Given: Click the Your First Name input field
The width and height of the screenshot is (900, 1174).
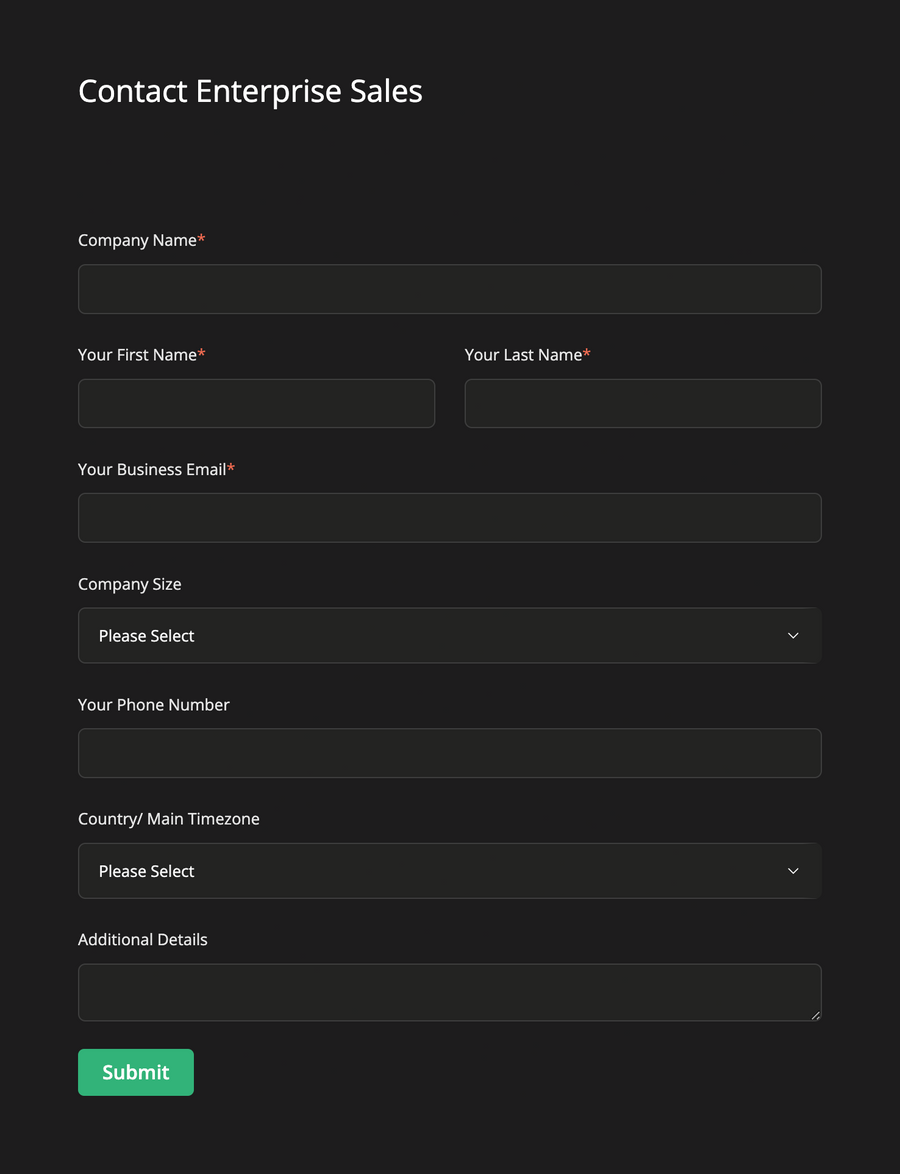Looking at the screenshot, I should (x=256, y=403).
